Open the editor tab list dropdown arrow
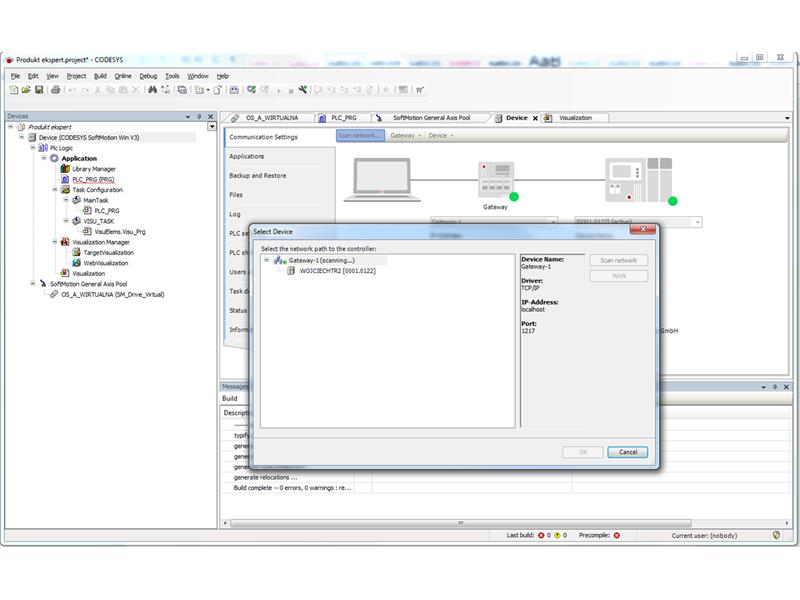The width and height of the screenshot is (800, 600). [x=787, y=118]
